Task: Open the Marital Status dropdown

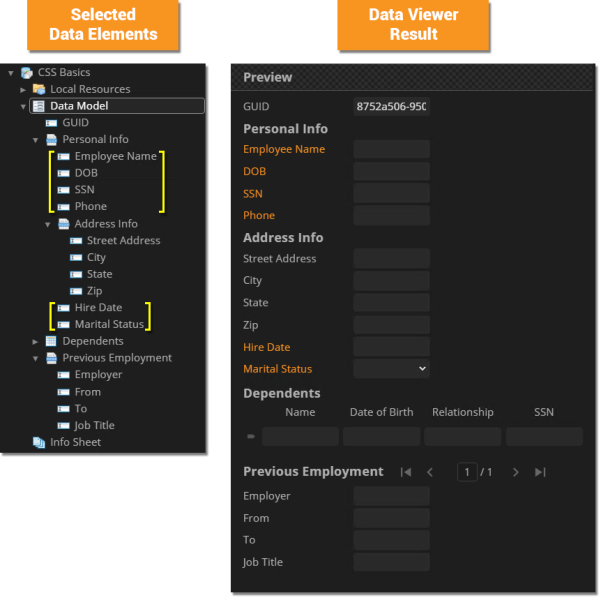Action: click(391, 369)
